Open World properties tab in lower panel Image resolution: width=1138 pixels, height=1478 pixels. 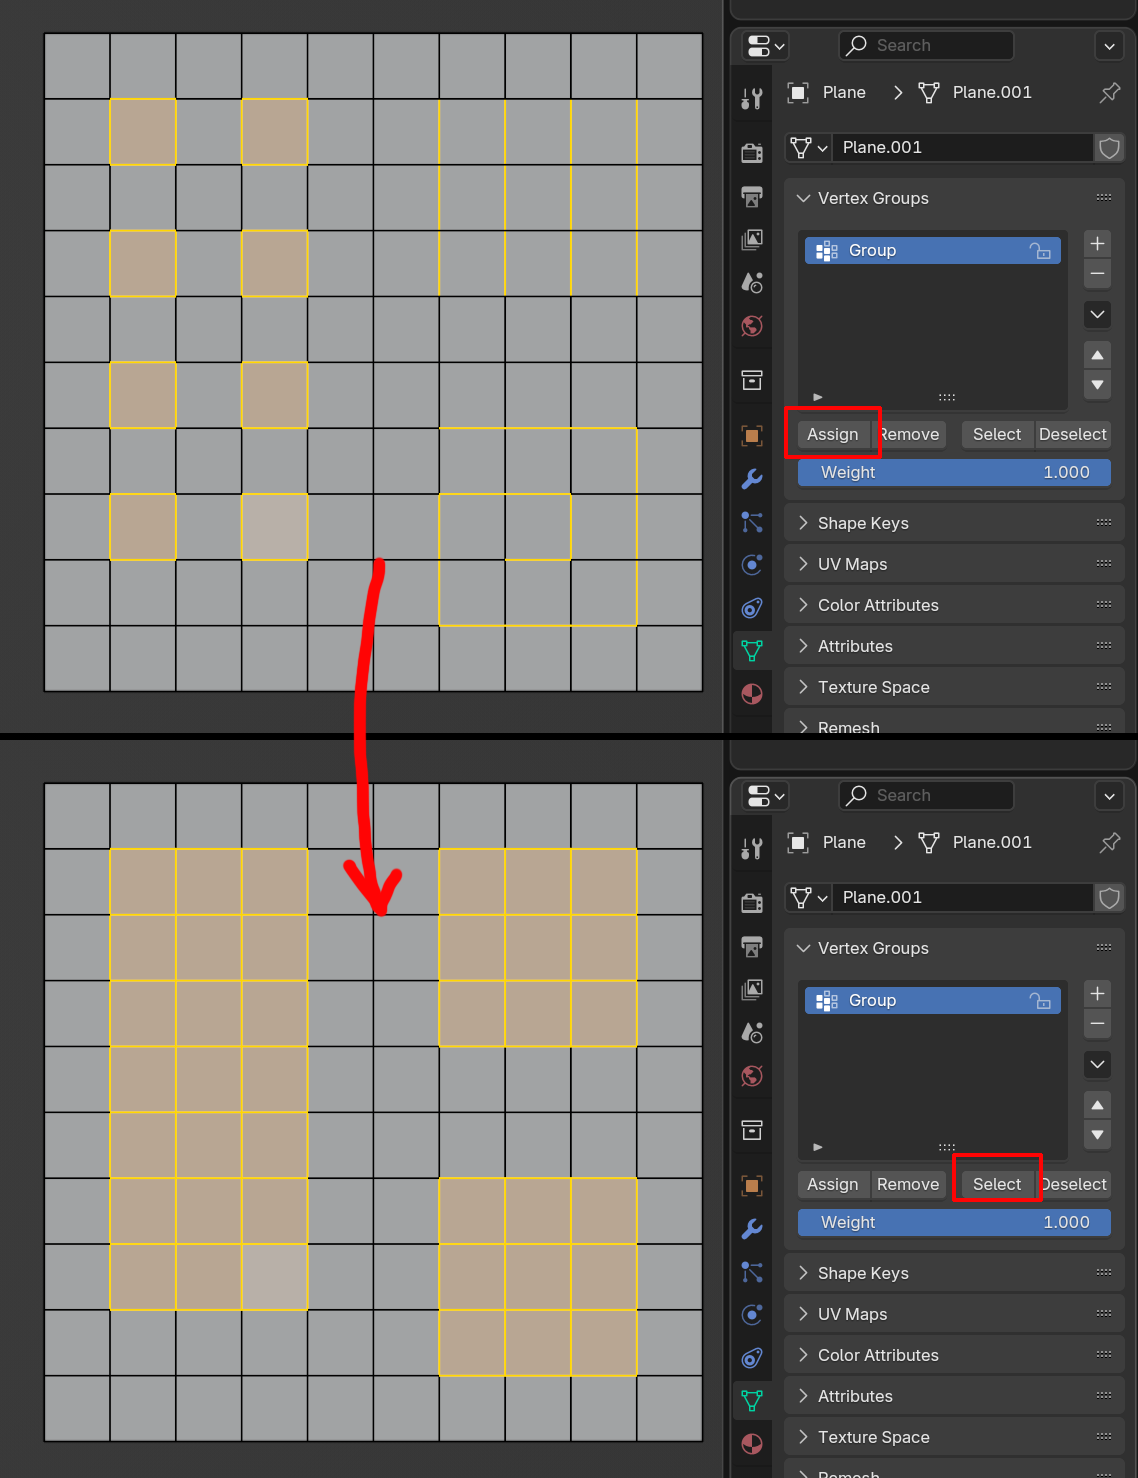point(752,1076)
